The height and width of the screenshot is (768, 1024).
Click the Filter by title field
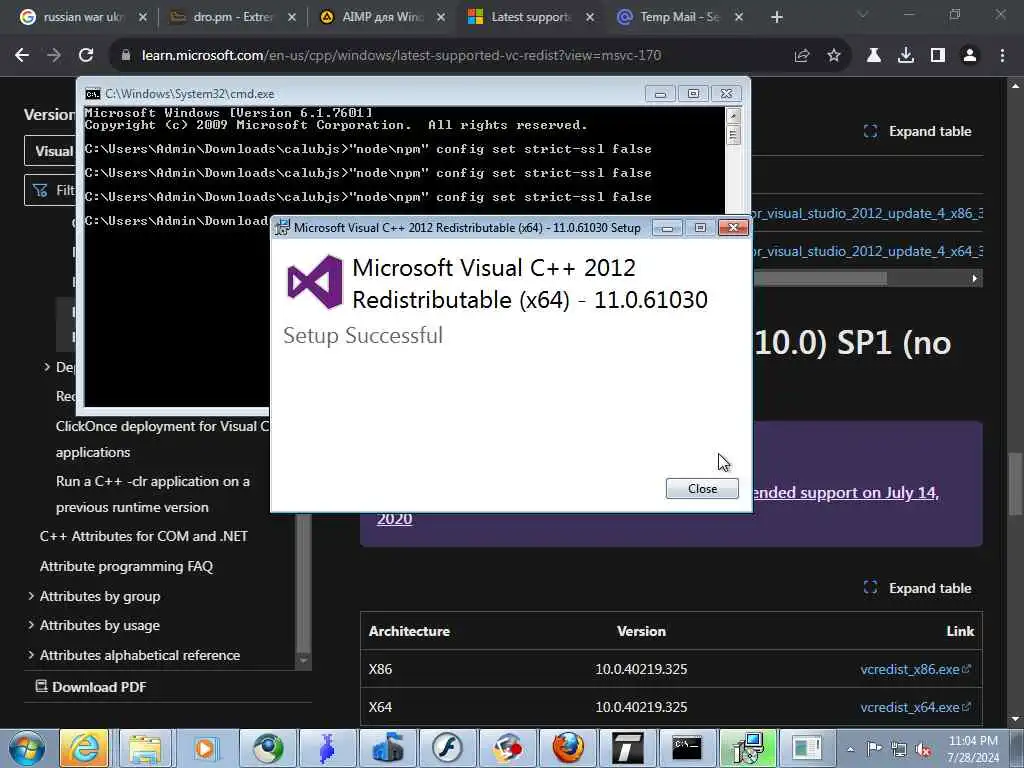click(50, 190)
